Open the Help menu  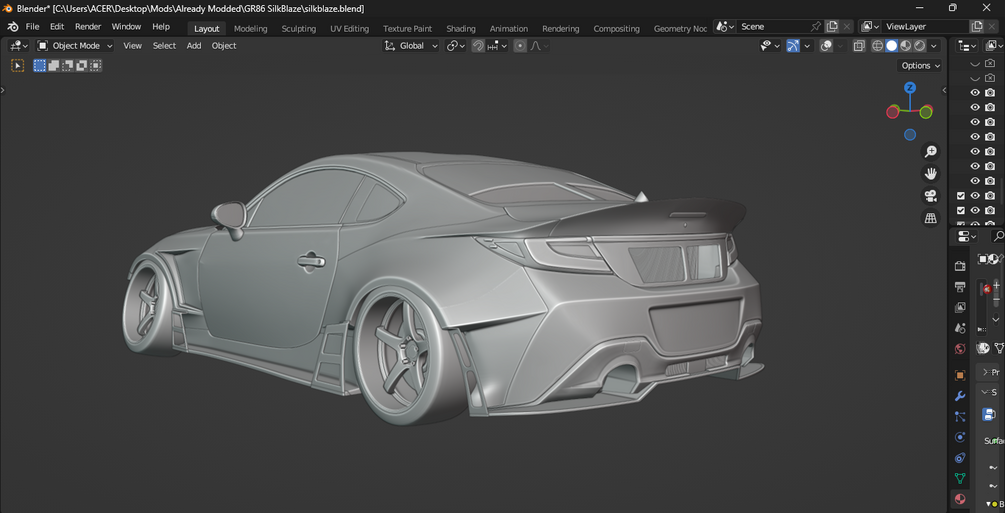click(161, 27)
